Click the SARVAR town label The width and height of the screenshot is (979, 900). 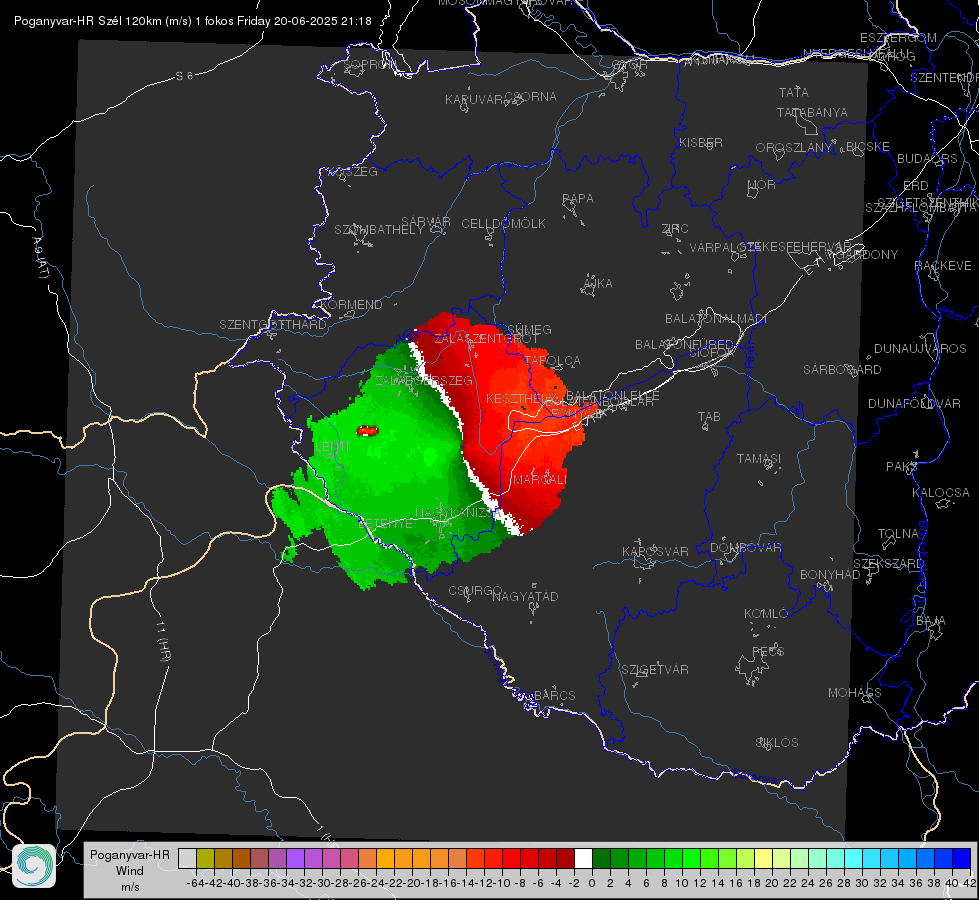click(426, 222)
